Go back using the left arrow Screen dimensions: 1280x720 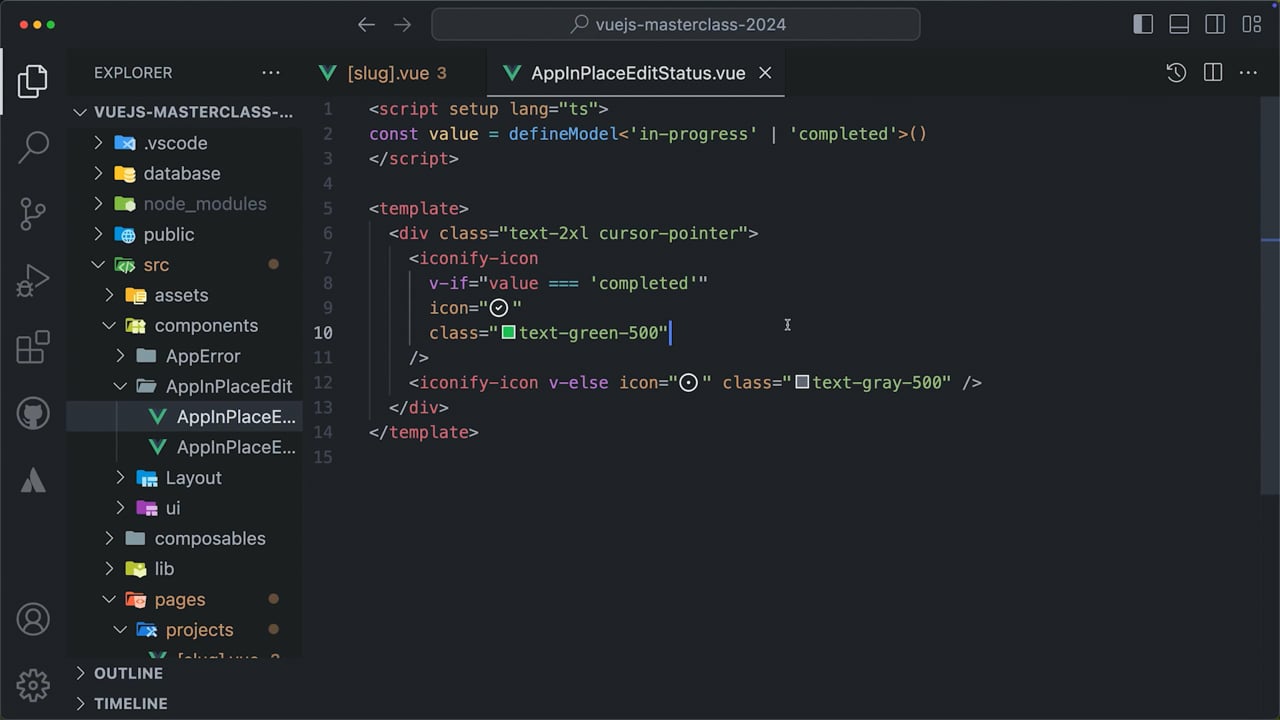click(x=367, y=24)
